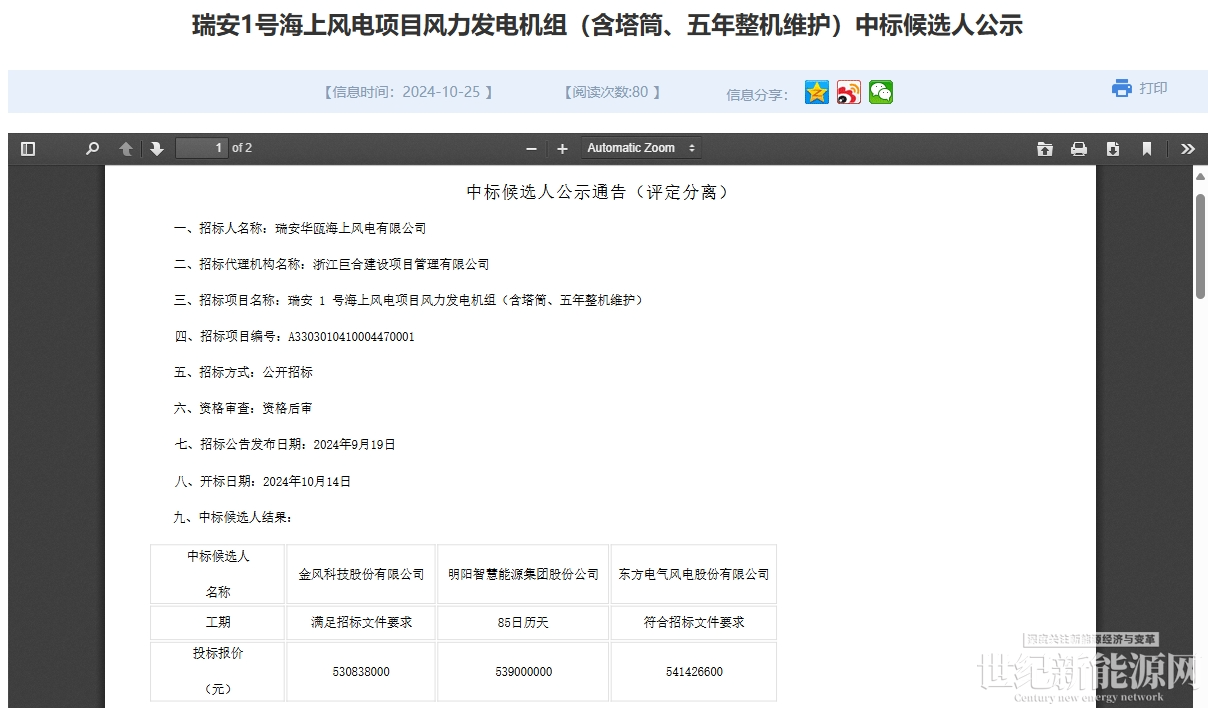The width and height of the screenshot is (1208, 708).
Task: Click the bookmark current view icon
Action: click(1147, 149)
